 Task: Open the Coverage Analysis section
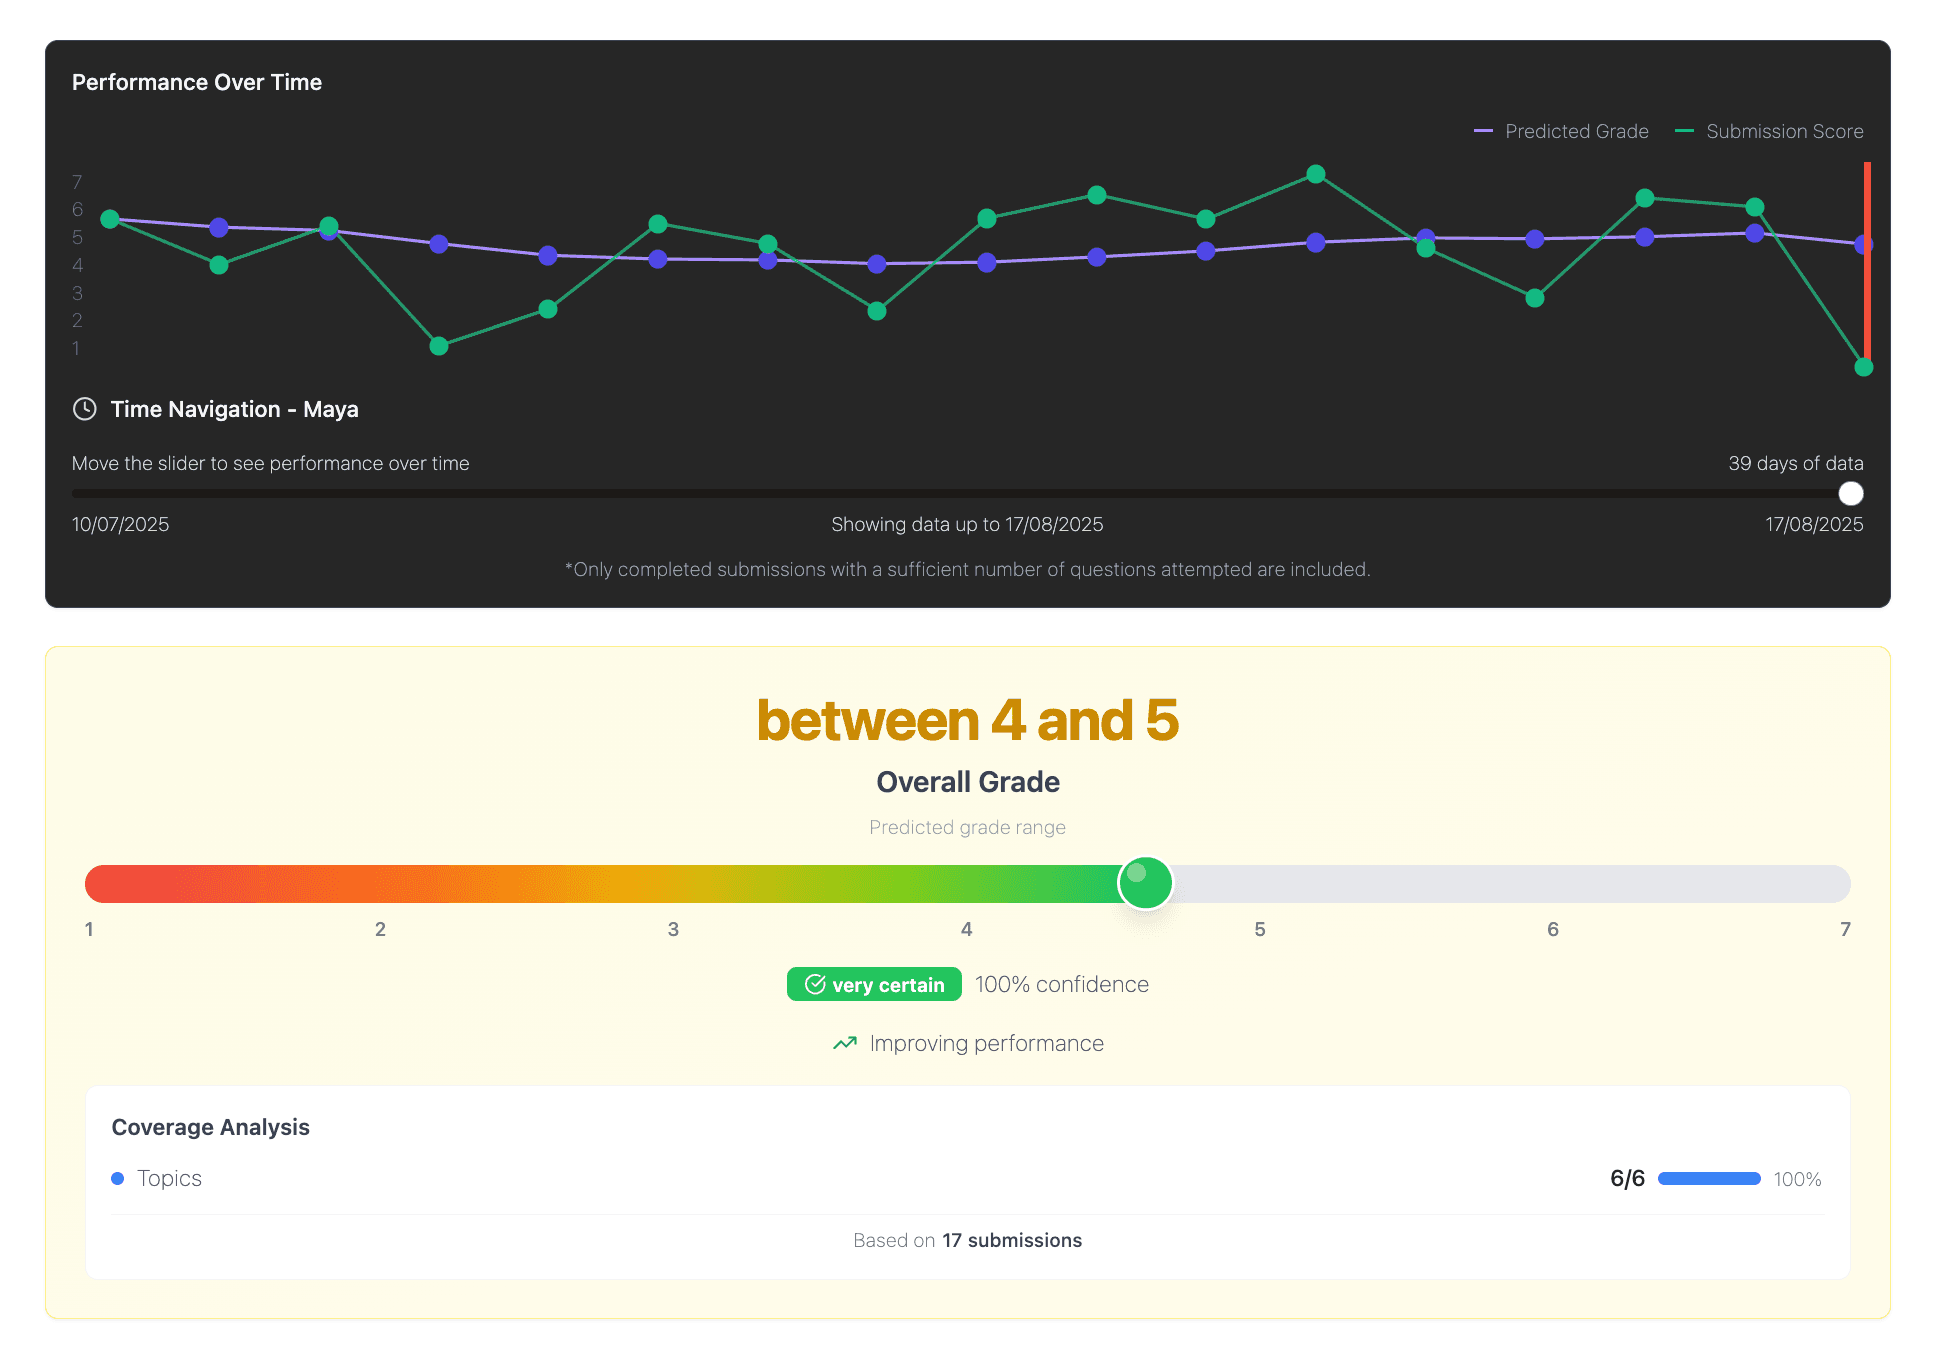210,1127
